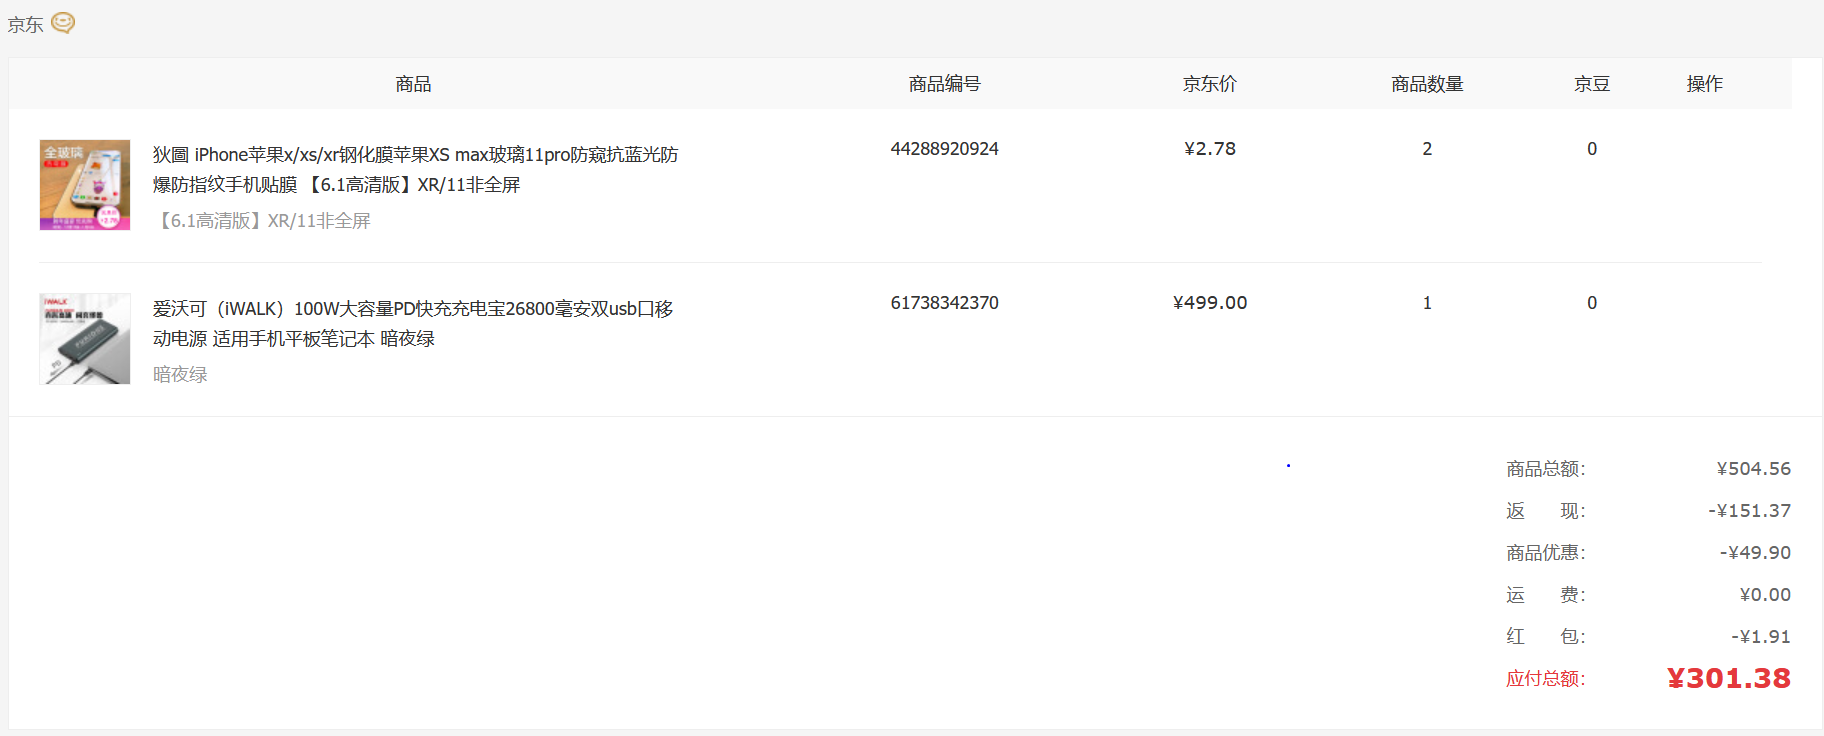Click the -¥49.90 discount amount
The image size is (1824, 736).
1755,553
